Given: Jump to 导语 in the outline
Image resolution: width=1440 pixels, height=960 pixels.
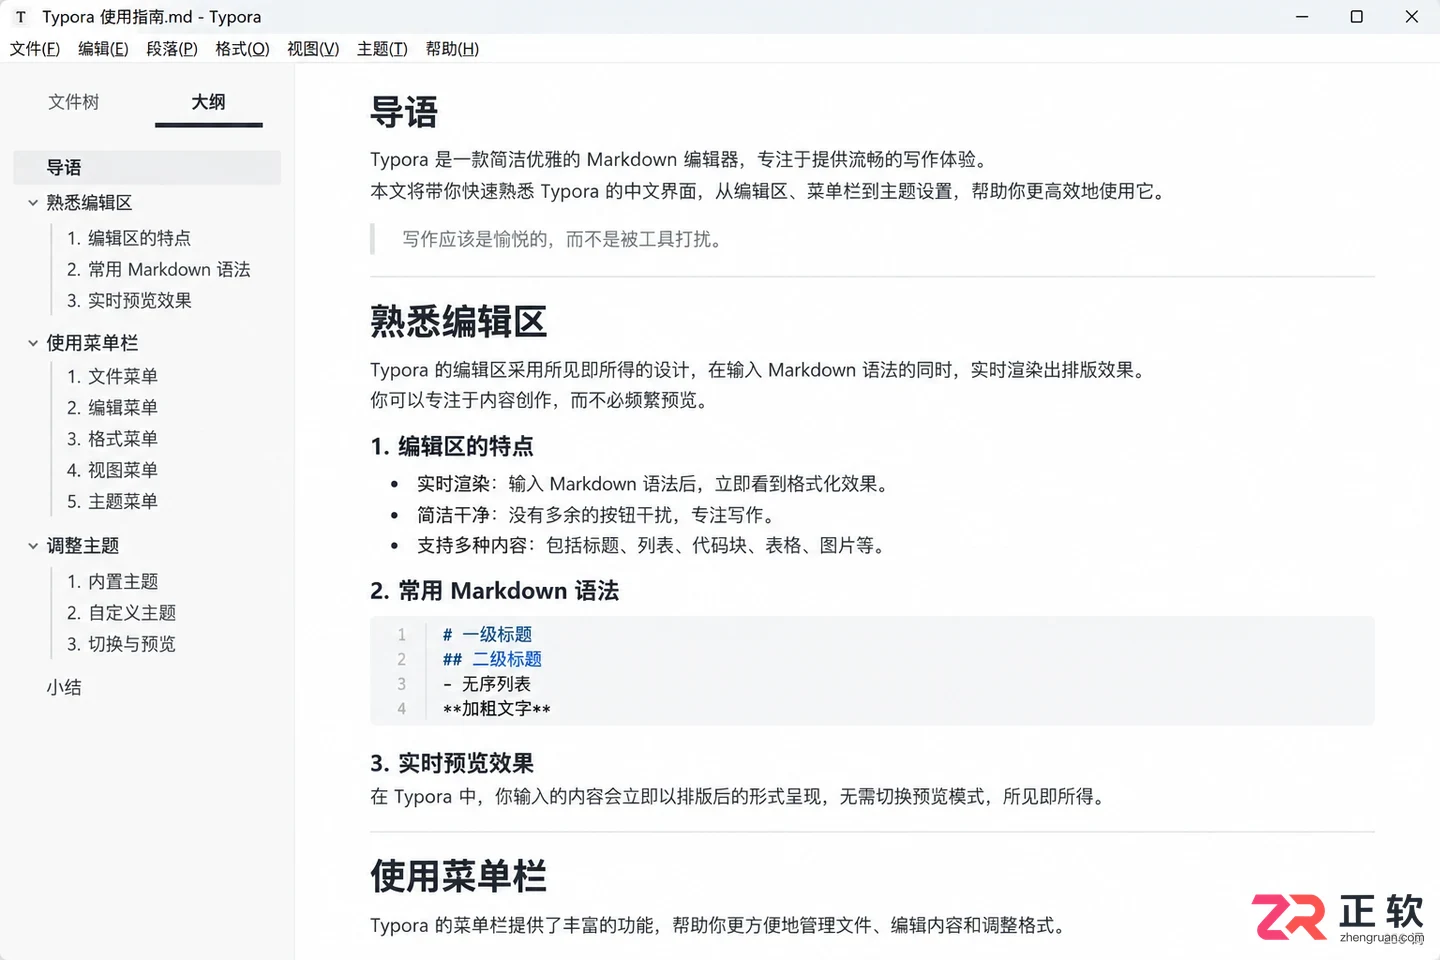Looking at the screenshot, I should [x=147, y=167].
